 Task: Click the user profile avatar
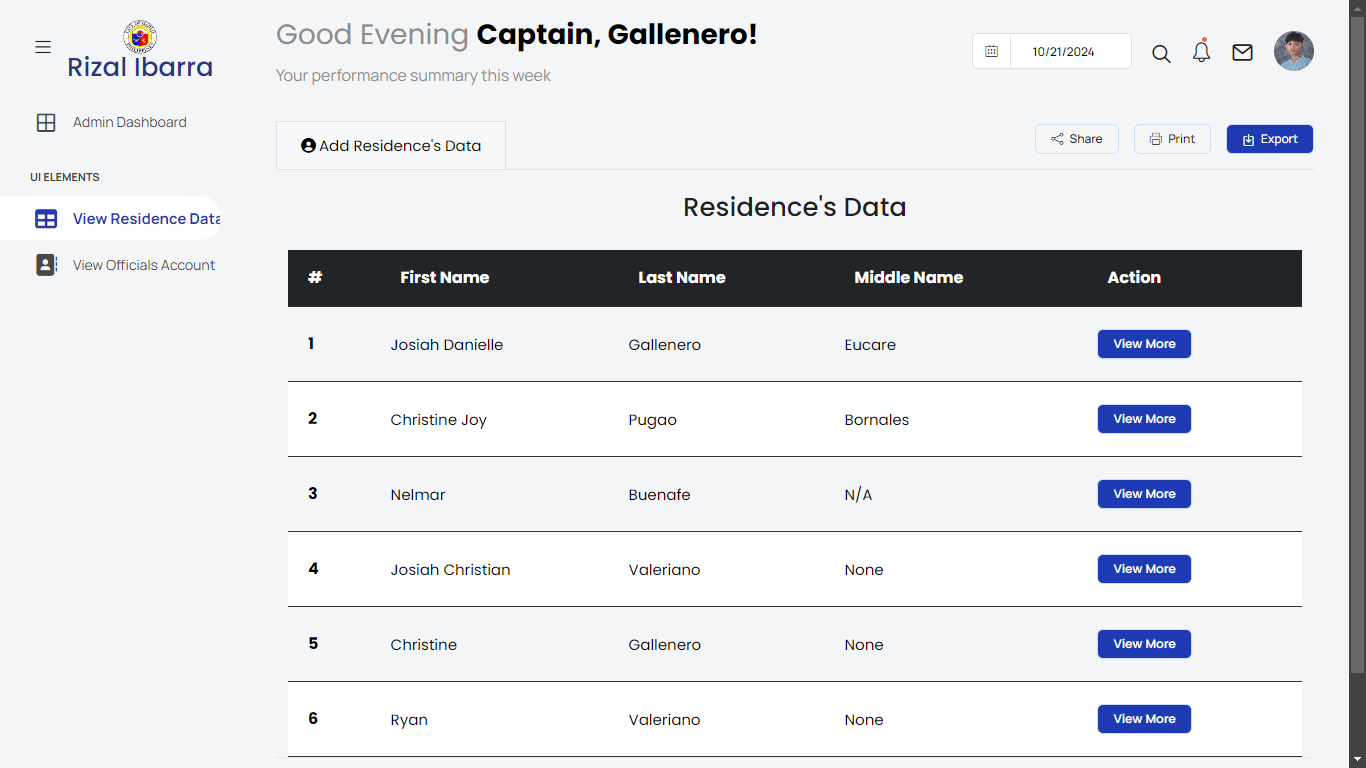(1293, 51)
